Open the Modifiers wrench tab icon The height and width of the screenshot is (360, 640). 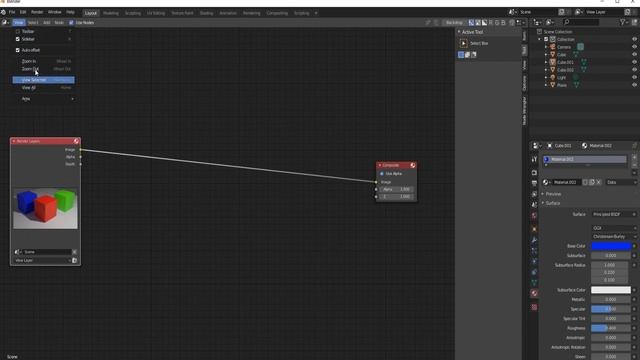point(534,240)
